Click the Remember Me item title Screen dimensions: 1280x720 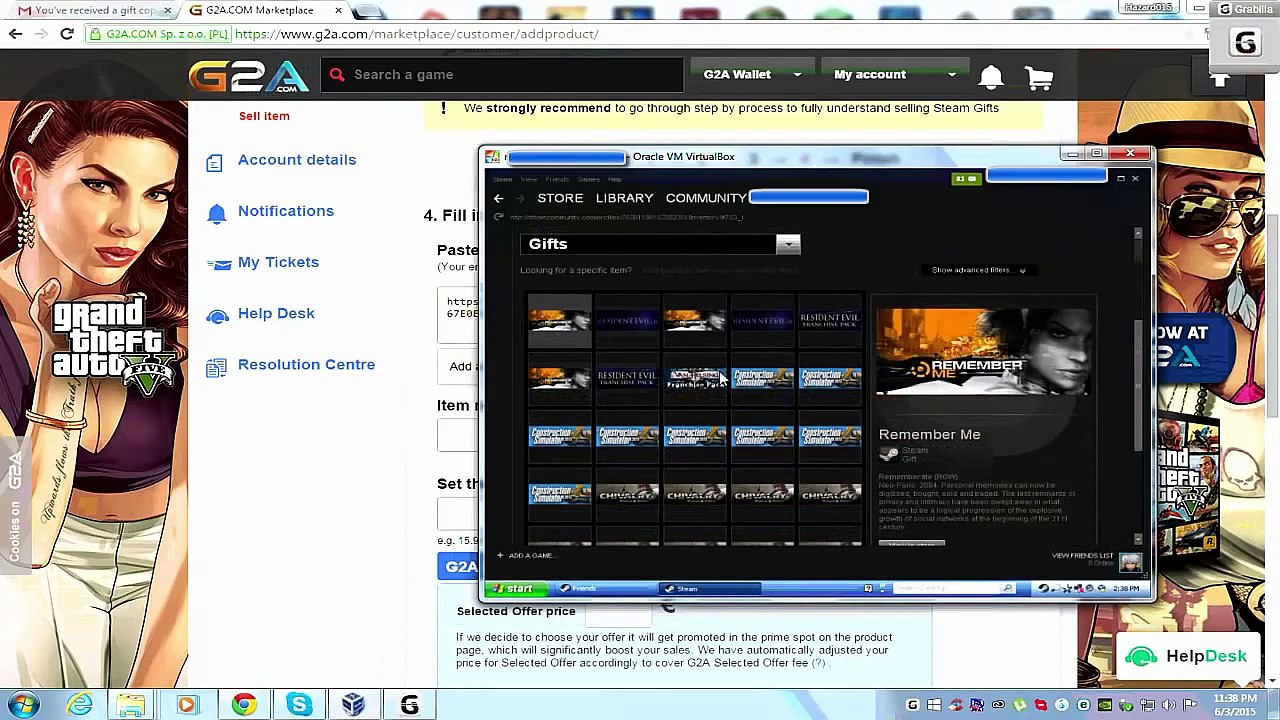tap(929, 435)
